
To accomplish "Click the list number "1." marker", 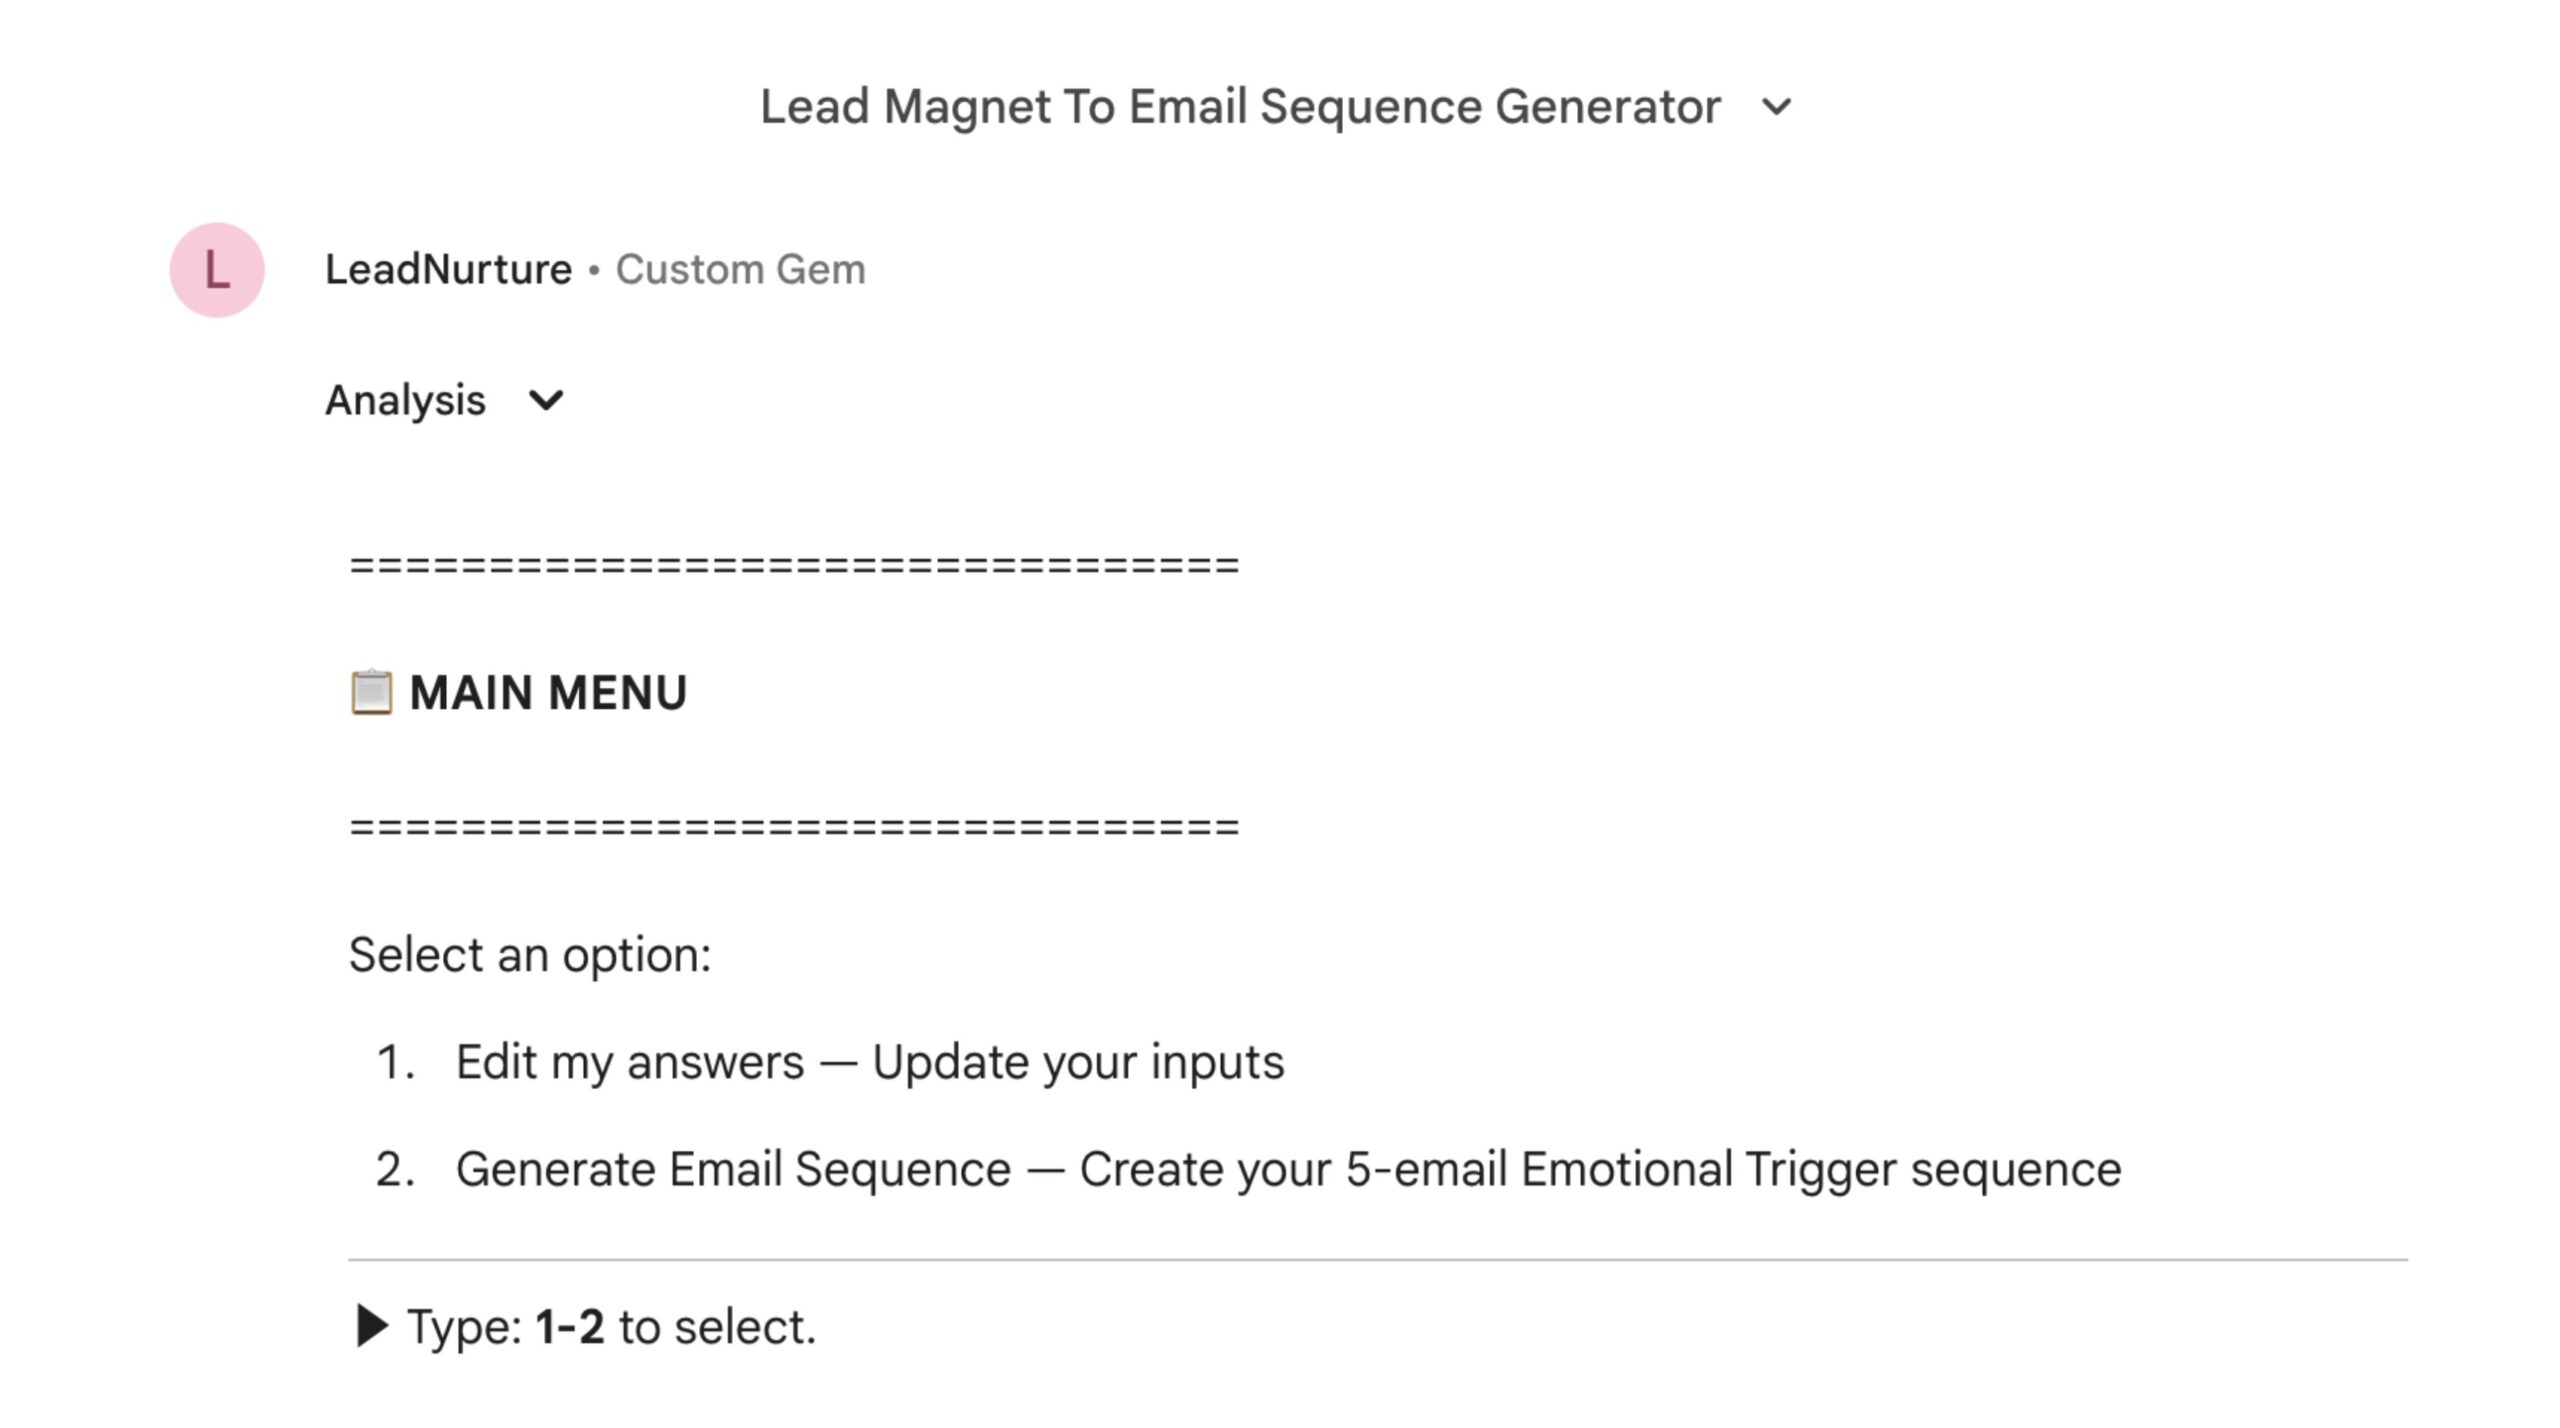I will [395, 1062].
